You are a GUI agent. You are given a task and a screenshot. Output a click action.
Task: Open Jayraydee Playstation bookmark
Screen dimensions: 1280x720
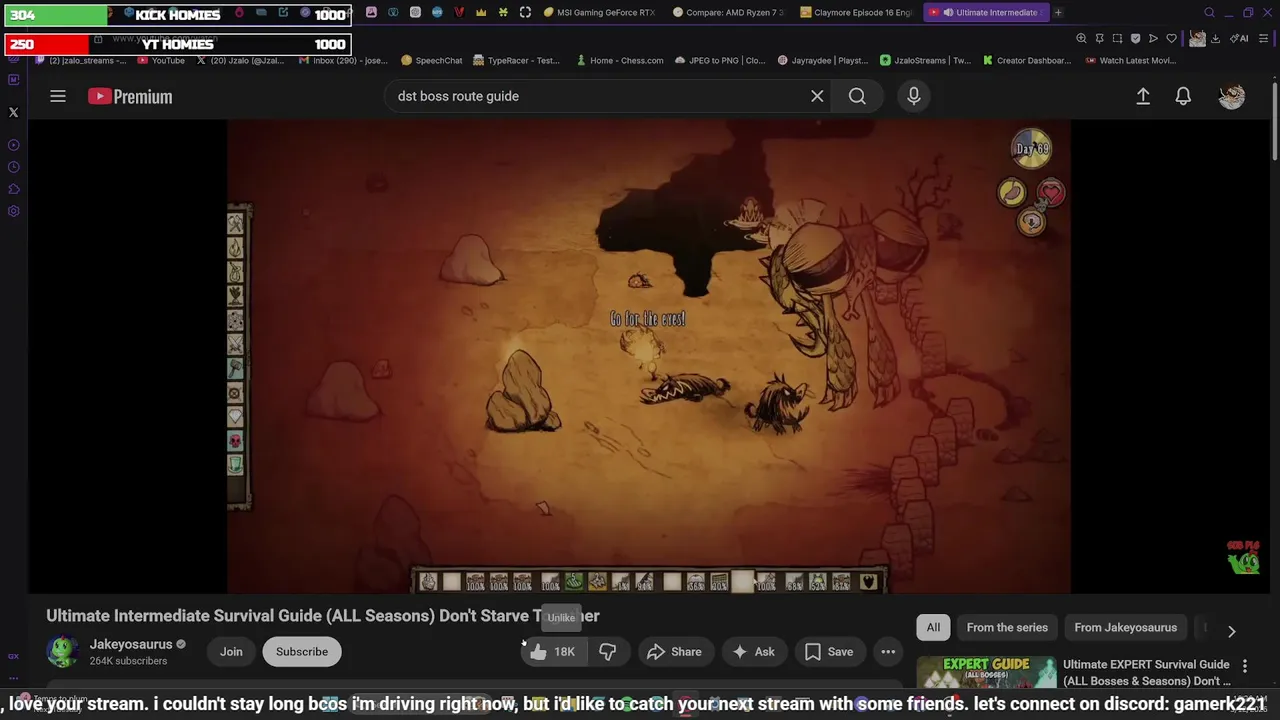coord(824,60)
